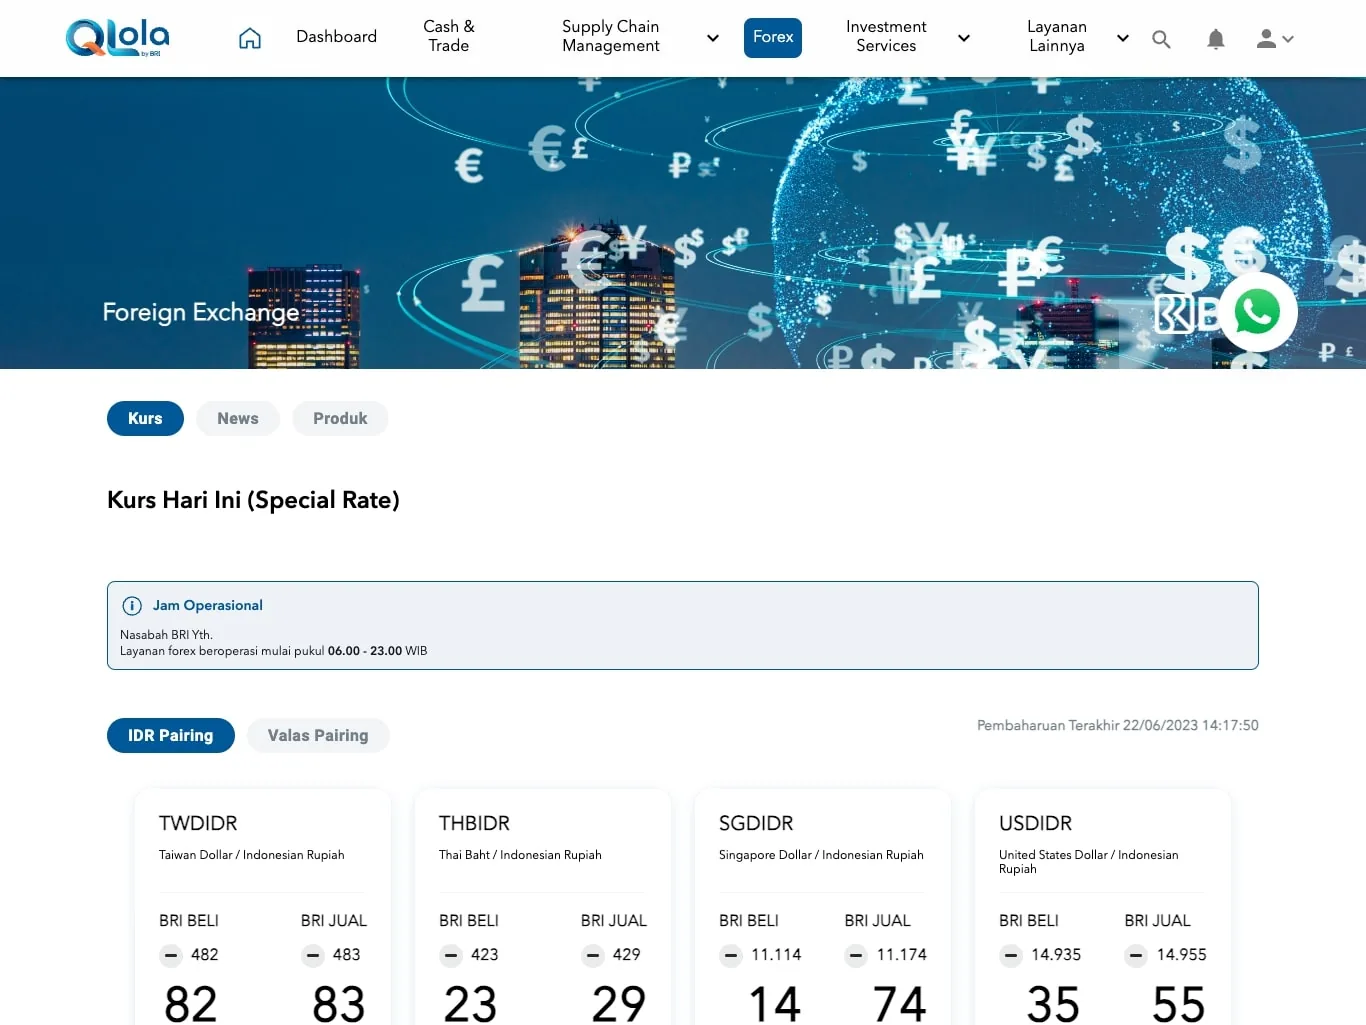Viewport: 1366px width, 1025px height.
Task: Click info icon beside Jam Operasional
Action: pyautogui.click(x=132, y=606)
